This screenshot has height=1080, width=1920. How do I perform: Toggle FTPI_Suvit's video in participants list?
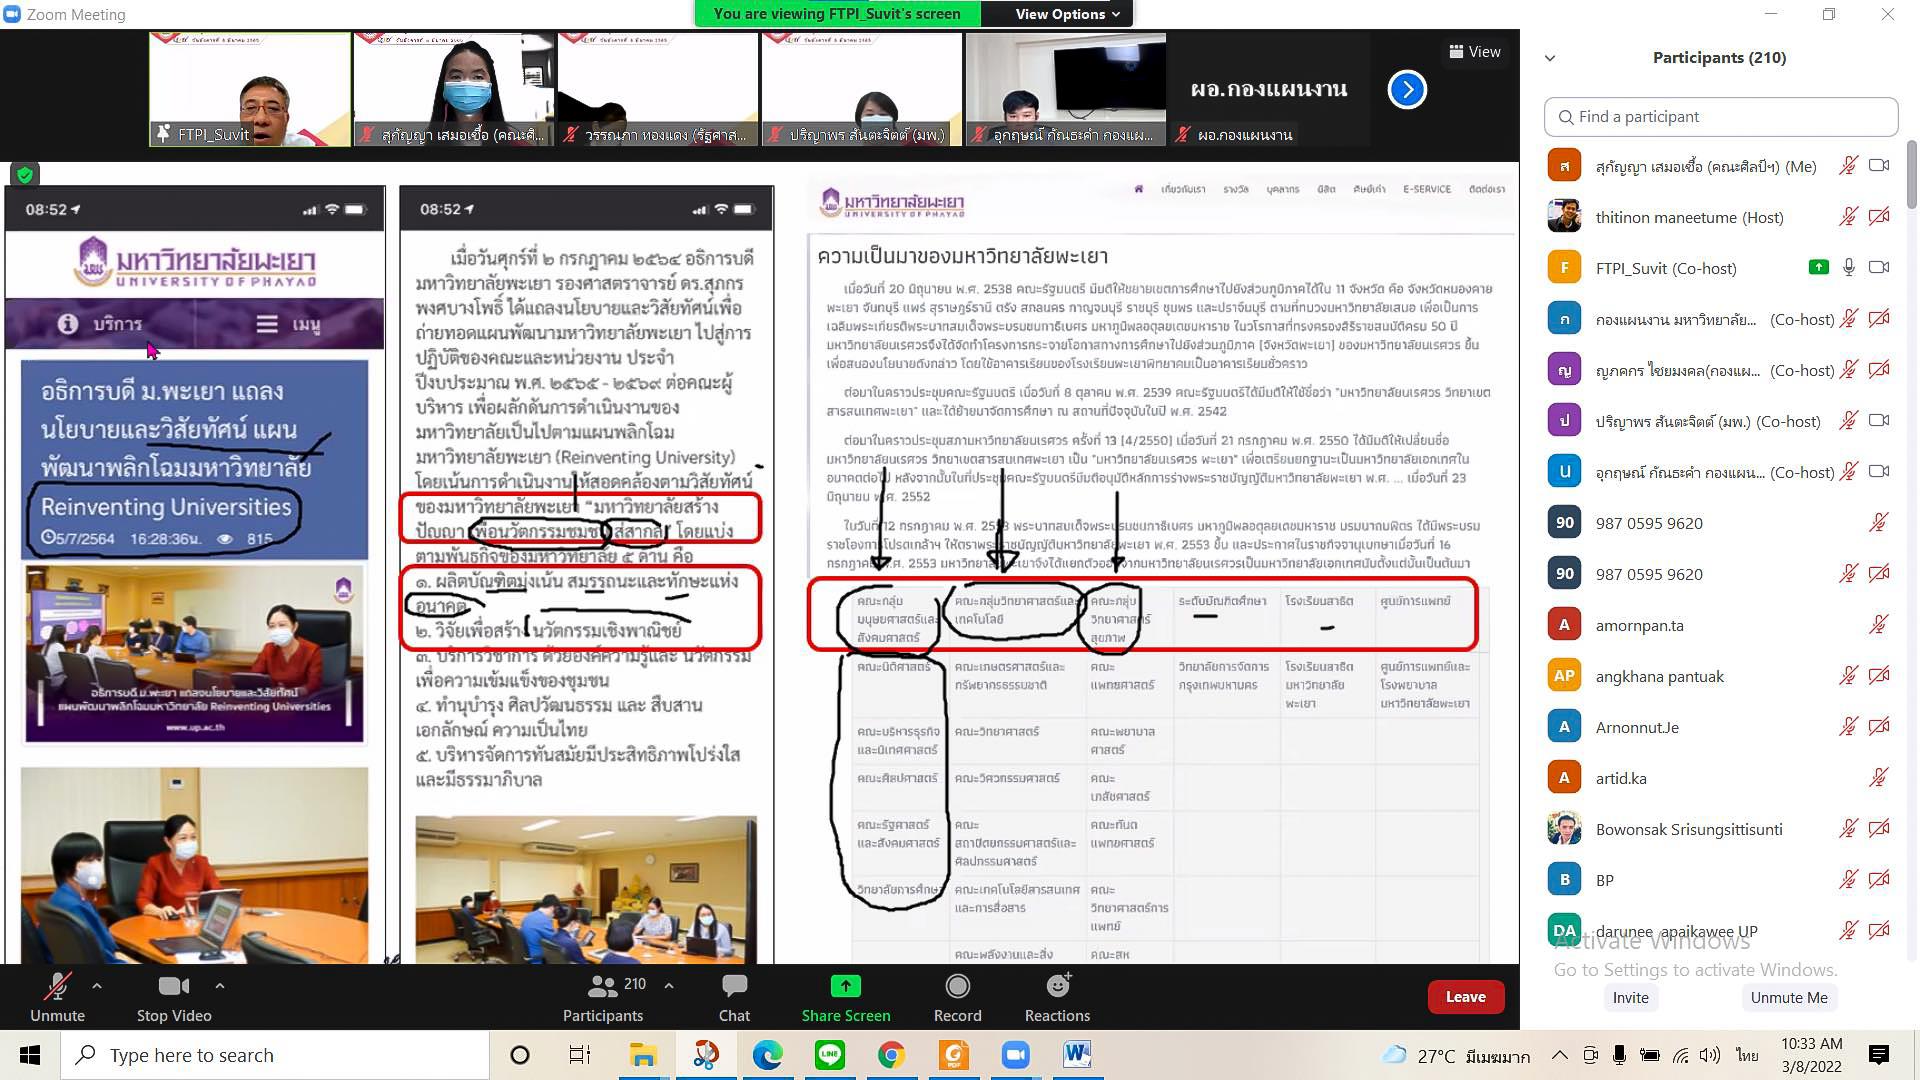coord(1879,267)
